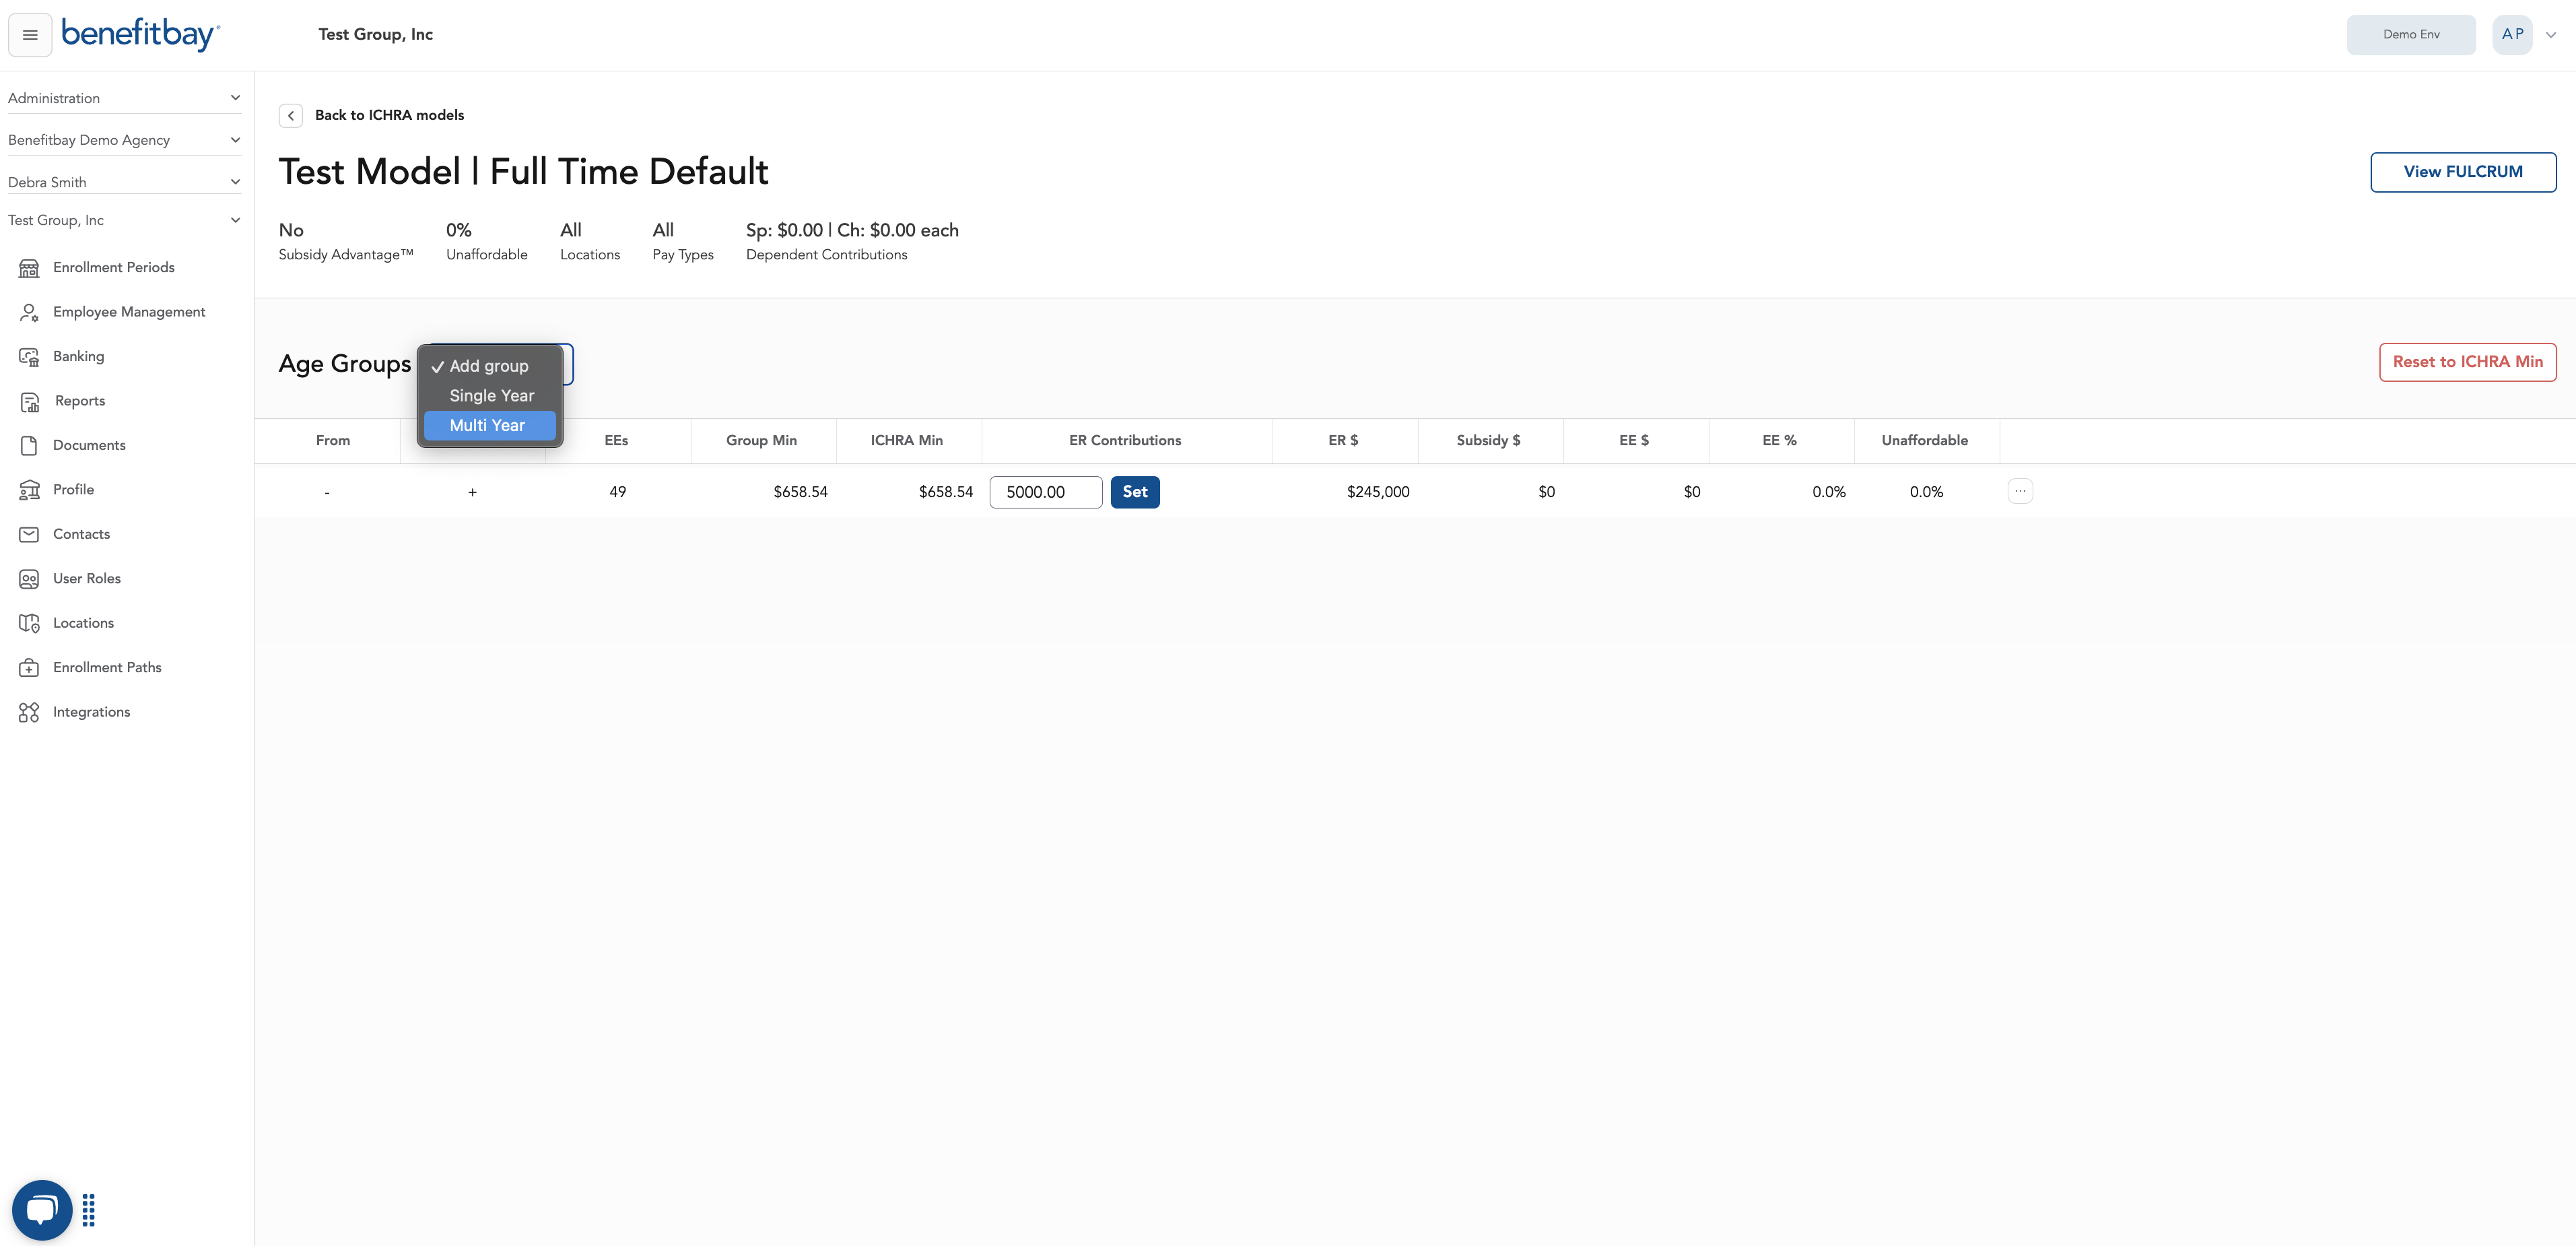
Task: Click the ER Contributions column header
Action: pos(1125,441)
